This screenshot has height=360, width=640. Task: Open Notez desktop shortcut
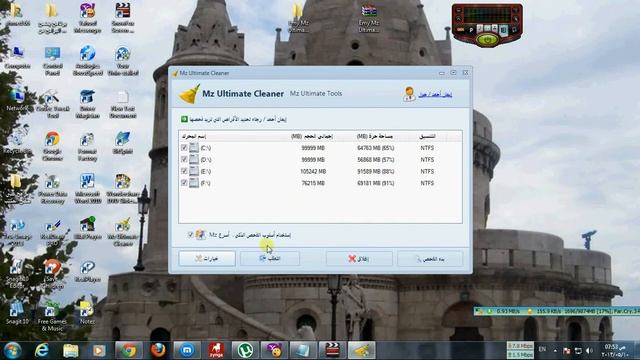87,313
